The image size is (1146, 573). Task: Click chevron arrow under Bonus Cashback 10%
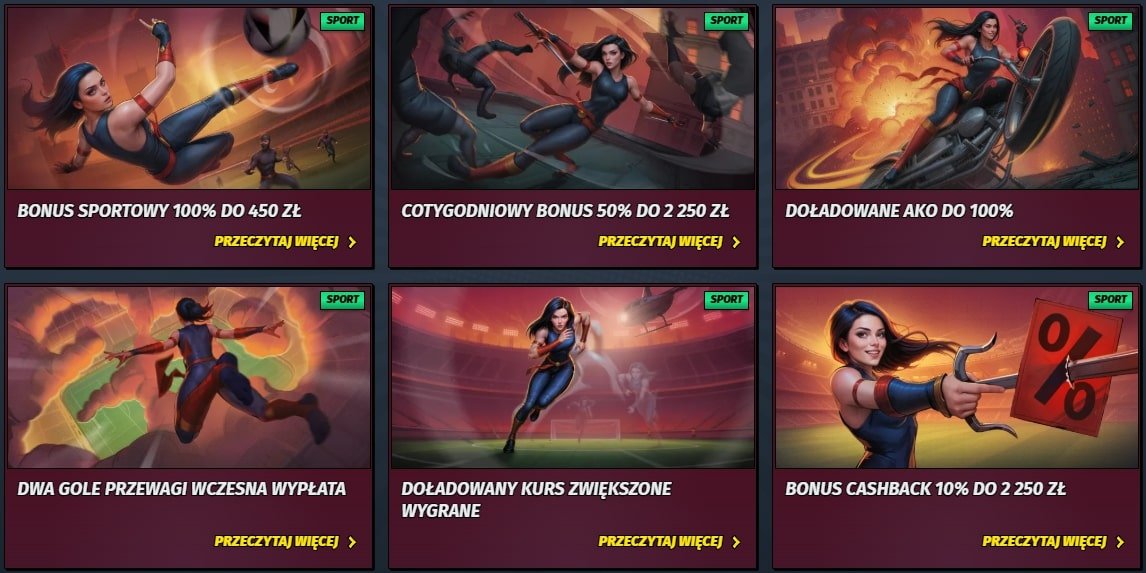1120,542
